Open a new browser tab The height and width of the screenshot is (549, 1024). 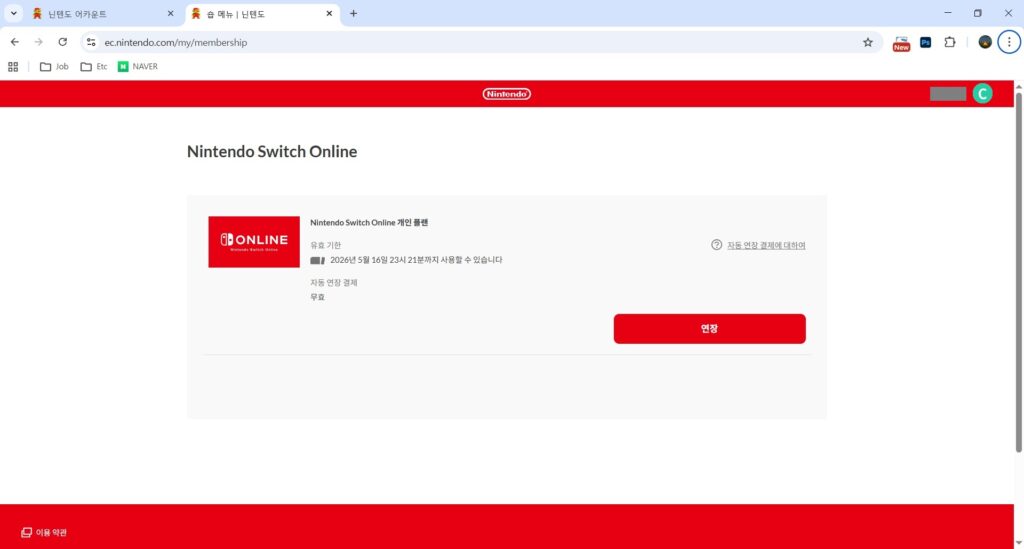(x=353, y=13)
